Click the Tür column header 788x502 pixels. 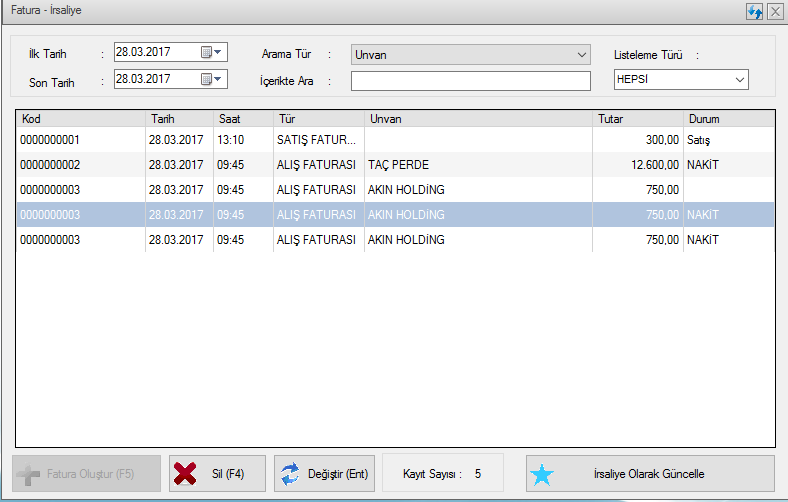click(x=318, y=118)
